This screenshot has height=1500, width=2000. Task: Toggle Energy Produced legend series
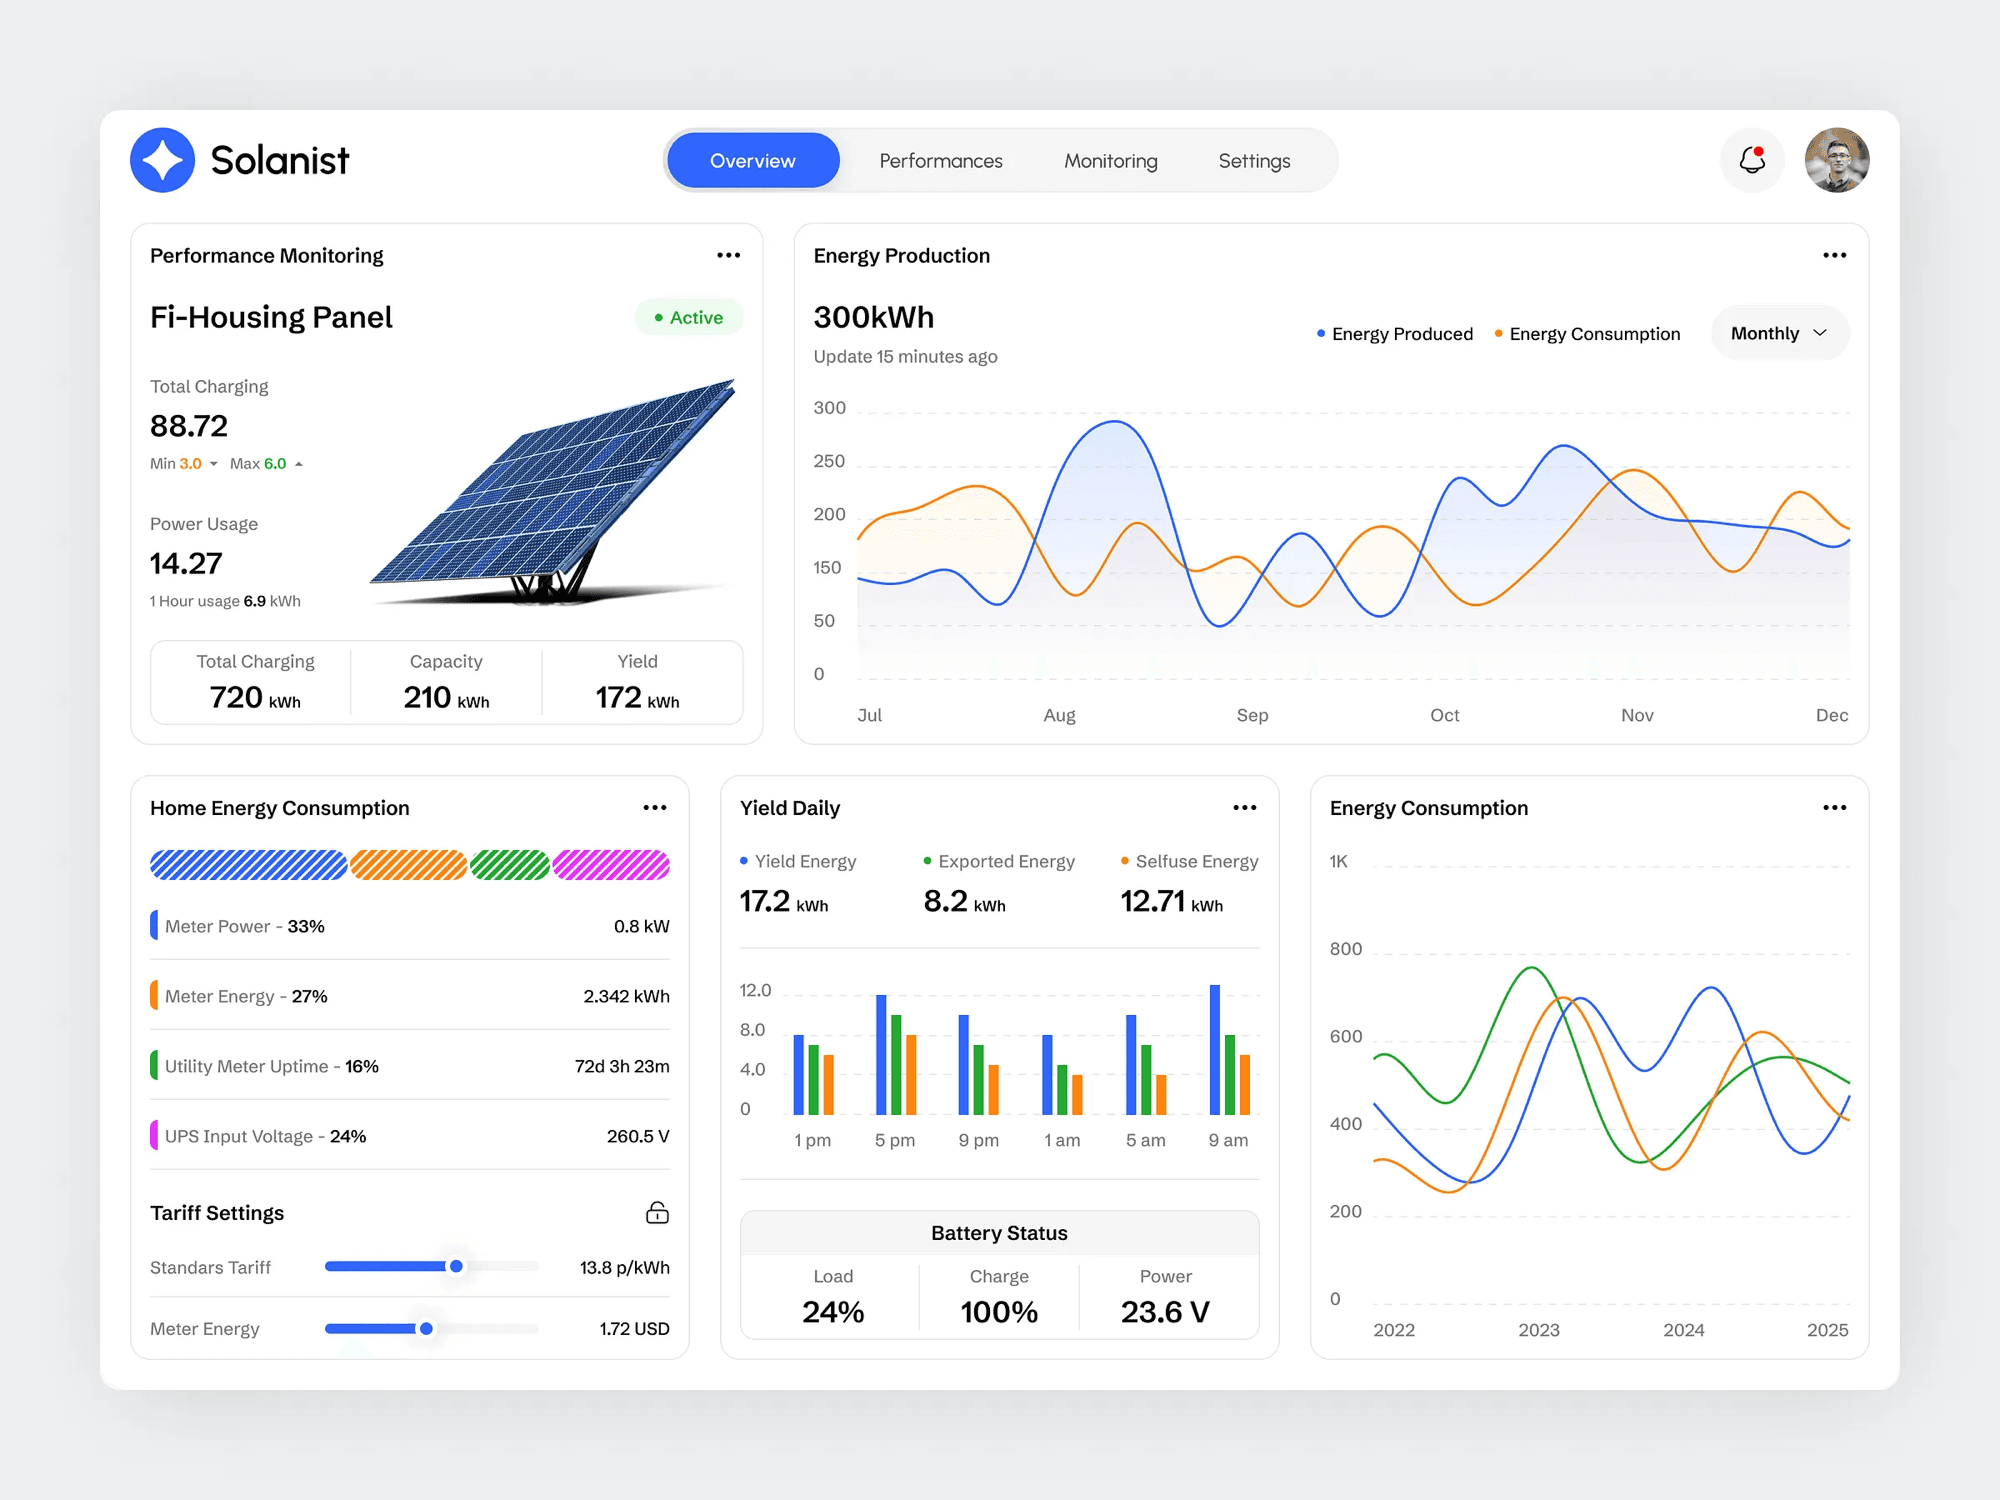point(1395,334)
